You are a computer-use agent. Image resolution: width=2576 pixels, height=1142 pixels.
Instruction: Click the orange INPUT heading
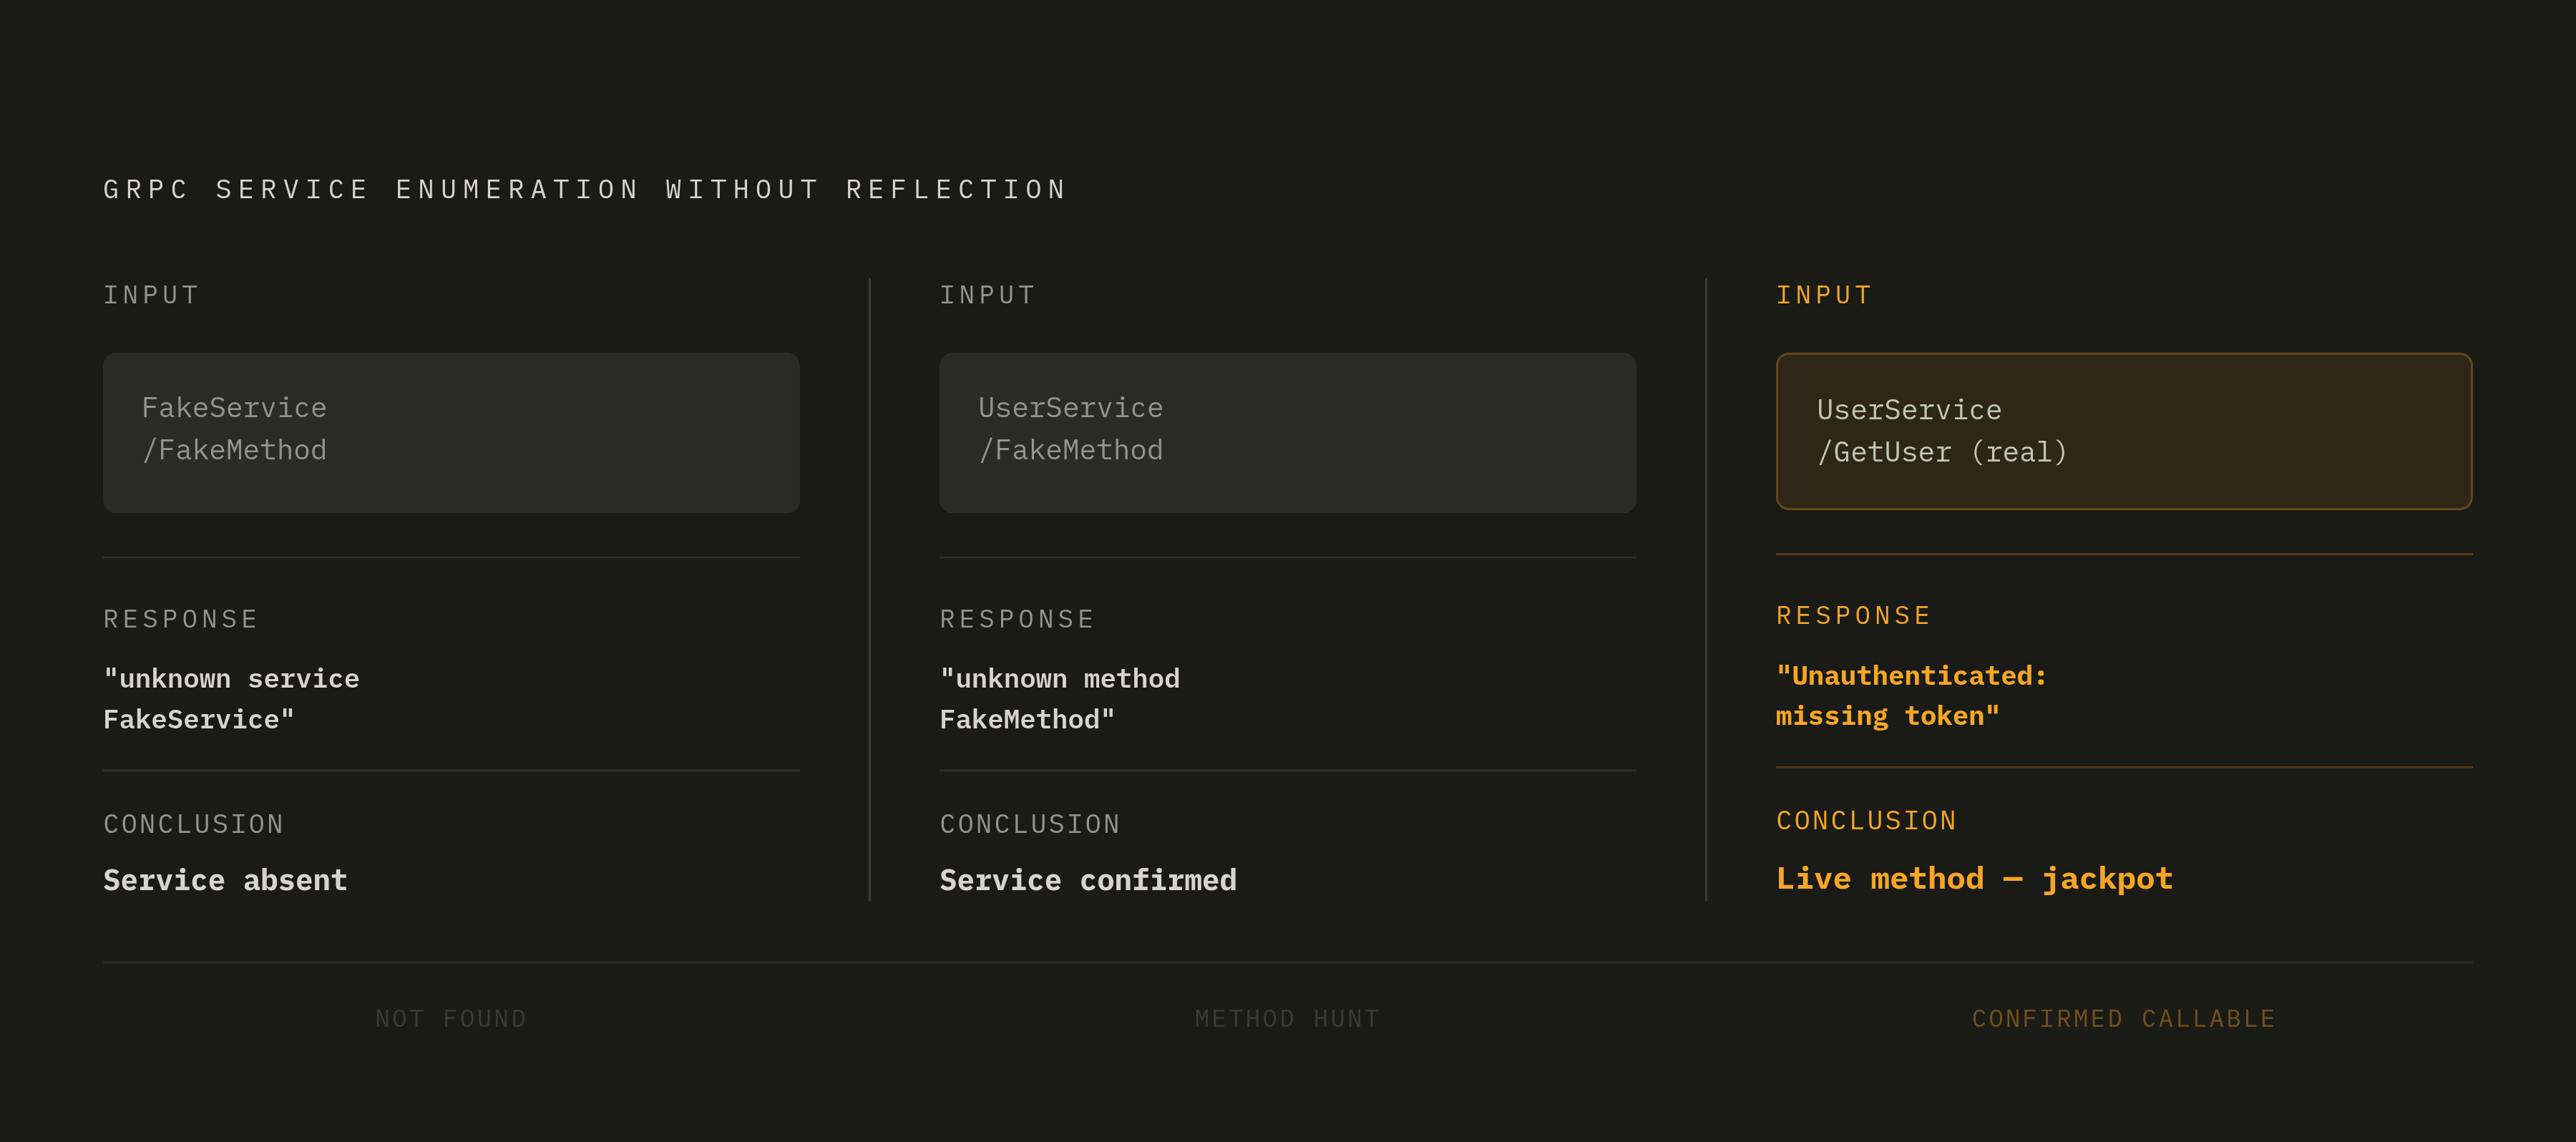coord(1823,295)
